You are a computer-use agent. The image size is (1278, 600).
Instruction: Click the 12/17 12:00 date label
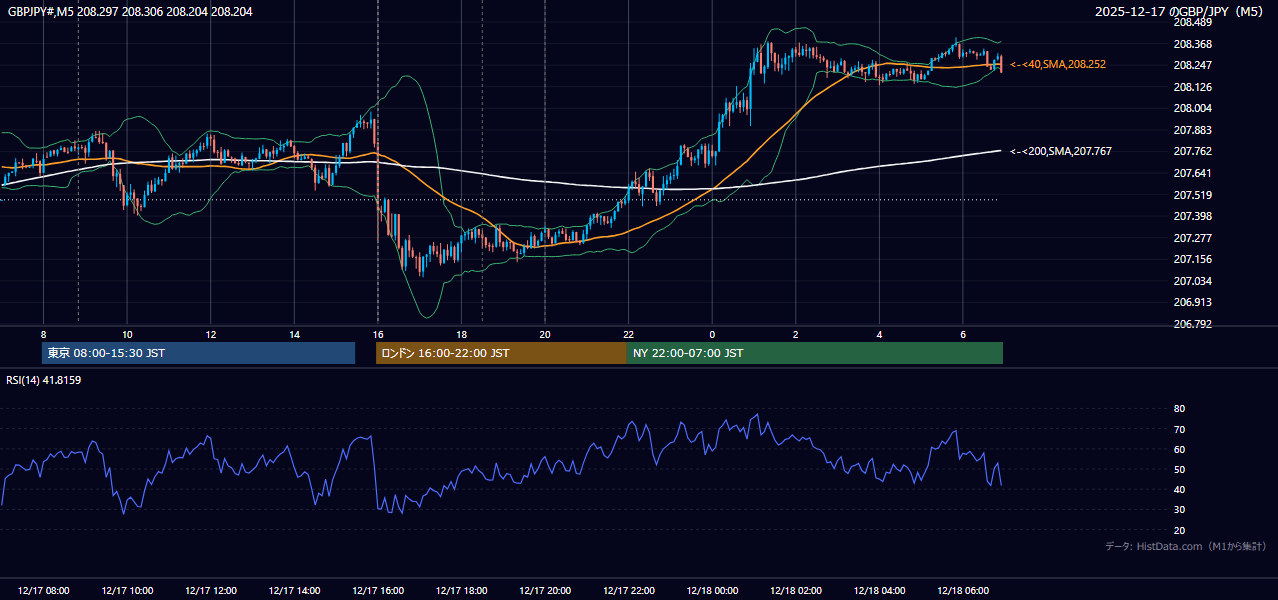210,591
